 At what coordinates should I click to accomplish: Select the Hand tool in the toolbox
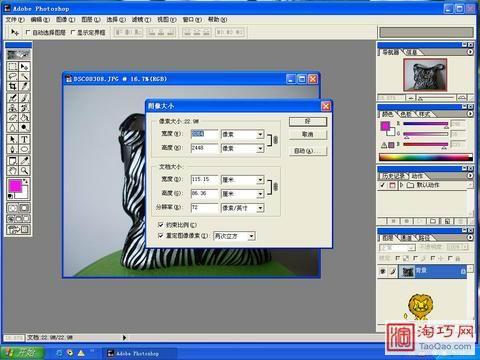click(x=13, y=171)
